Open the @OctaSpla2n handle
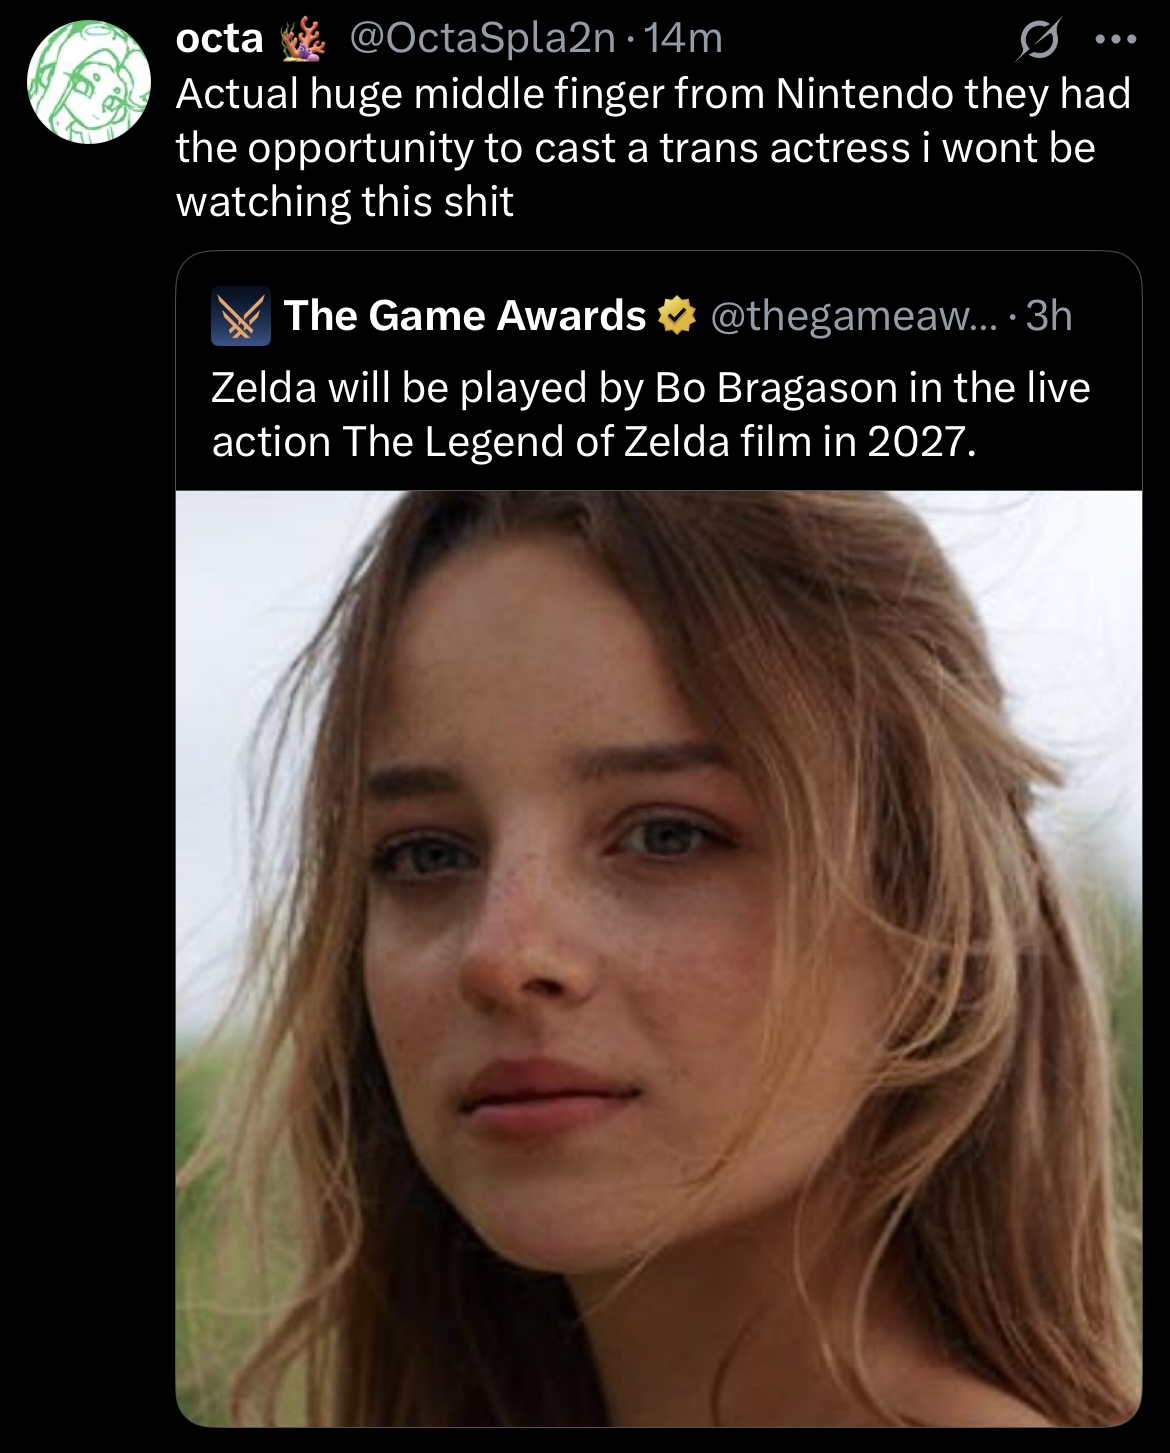 (482, 39)
